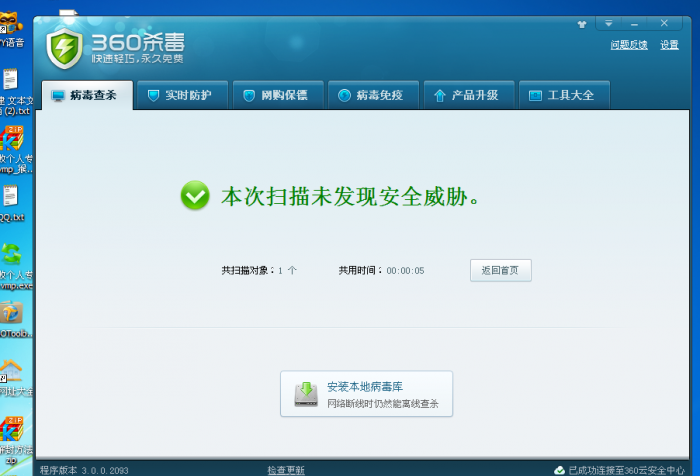Click the round icon on 病毒免疫 tab
The width and height of the screenshot is (700, 476).
[x=344, y=96]
